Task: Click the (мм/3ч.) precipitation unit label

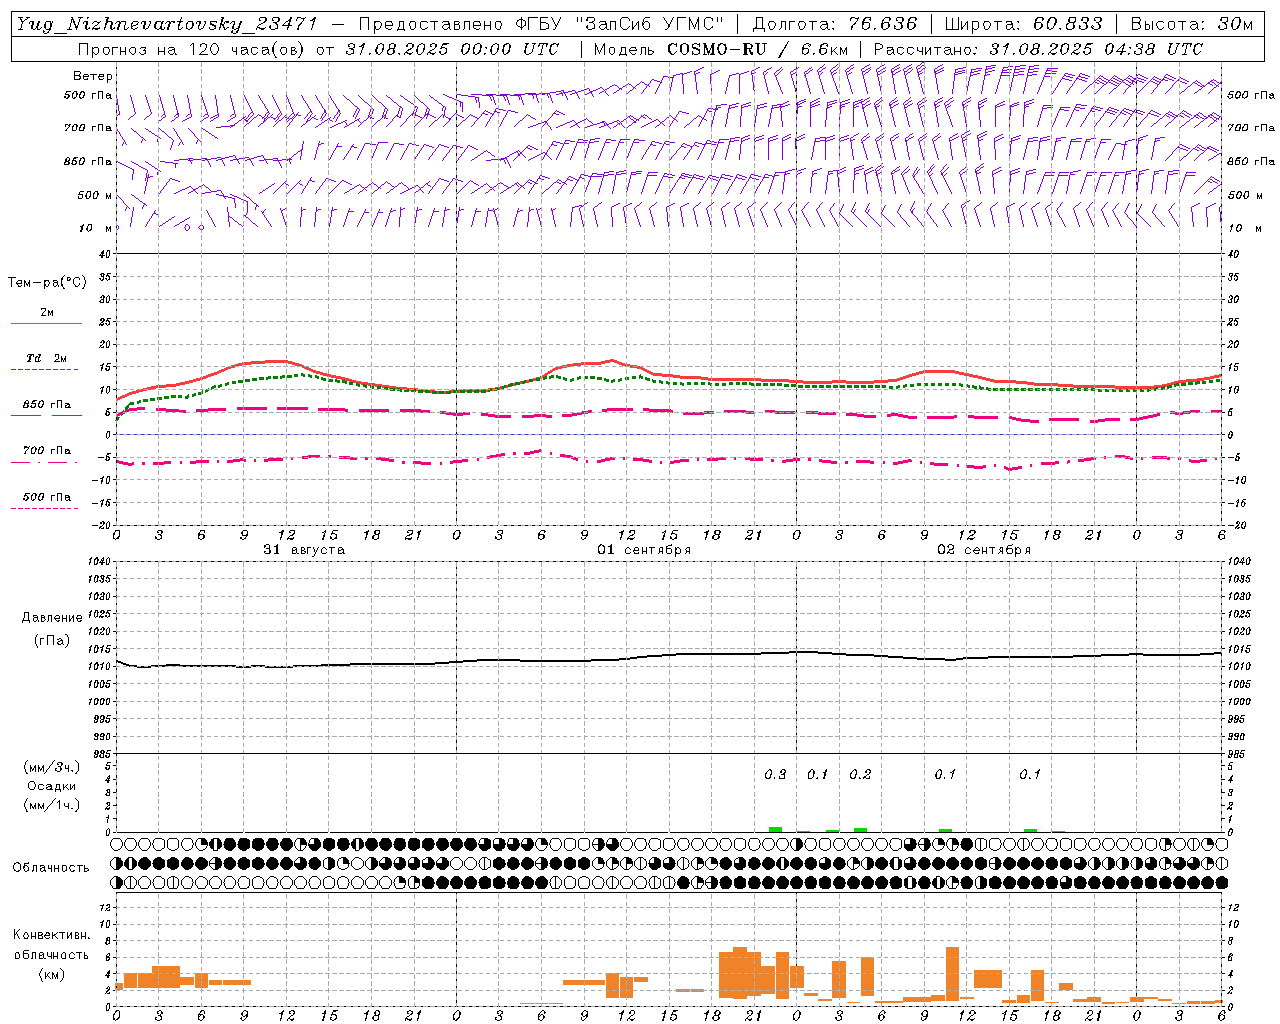Action: click(52, 767)
